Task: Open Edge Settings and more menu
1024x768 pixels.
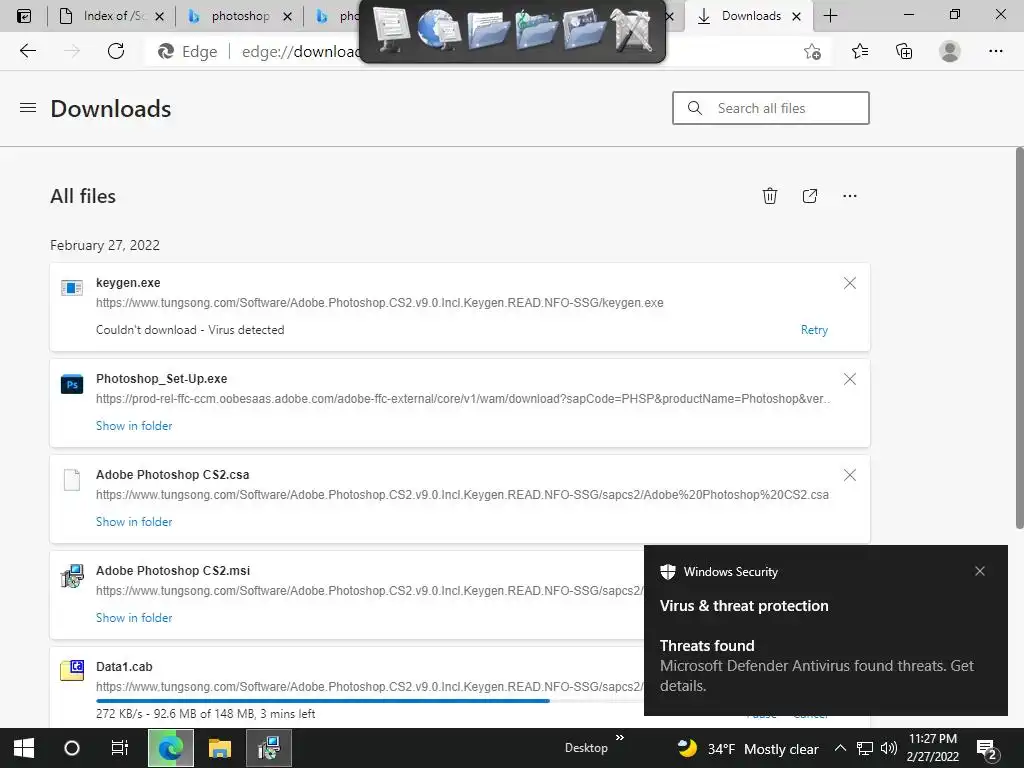Action: coord(995,51)
